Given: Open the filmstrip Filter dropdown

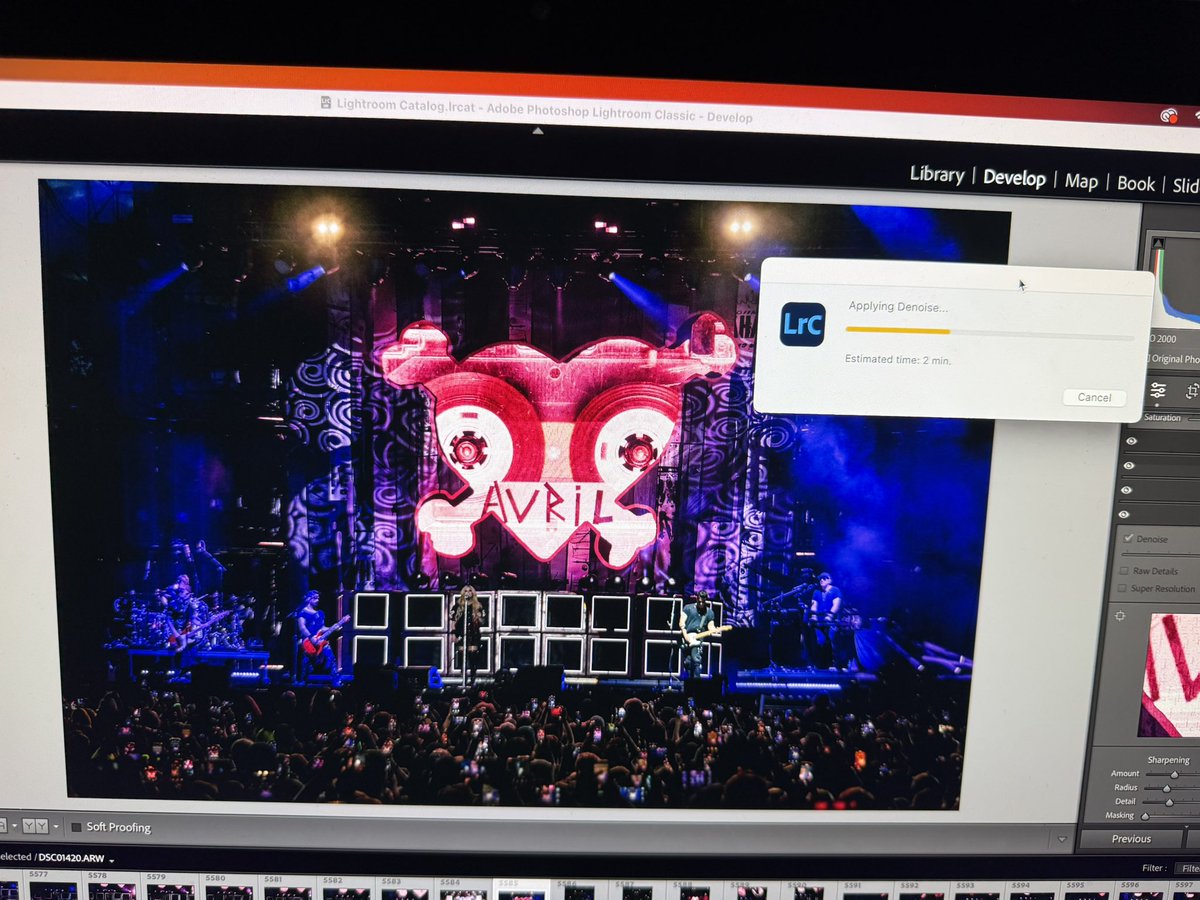Looking at the screenshot, I should pos(1189,869).
